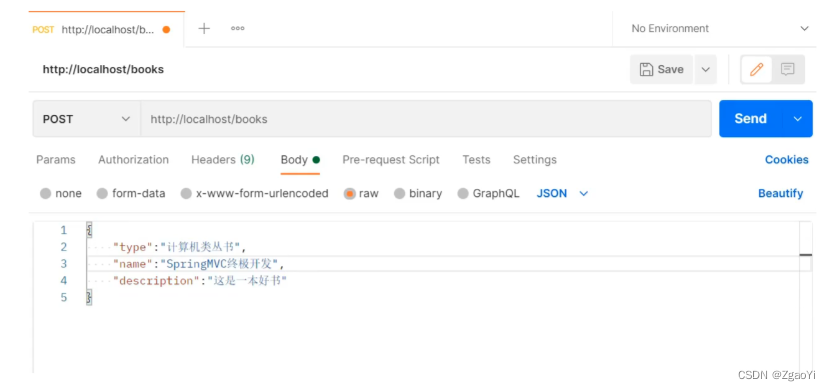This screenshot has width=830, height=391.
Task: Expand the Send button options arrow
Action: coord(798,119)
